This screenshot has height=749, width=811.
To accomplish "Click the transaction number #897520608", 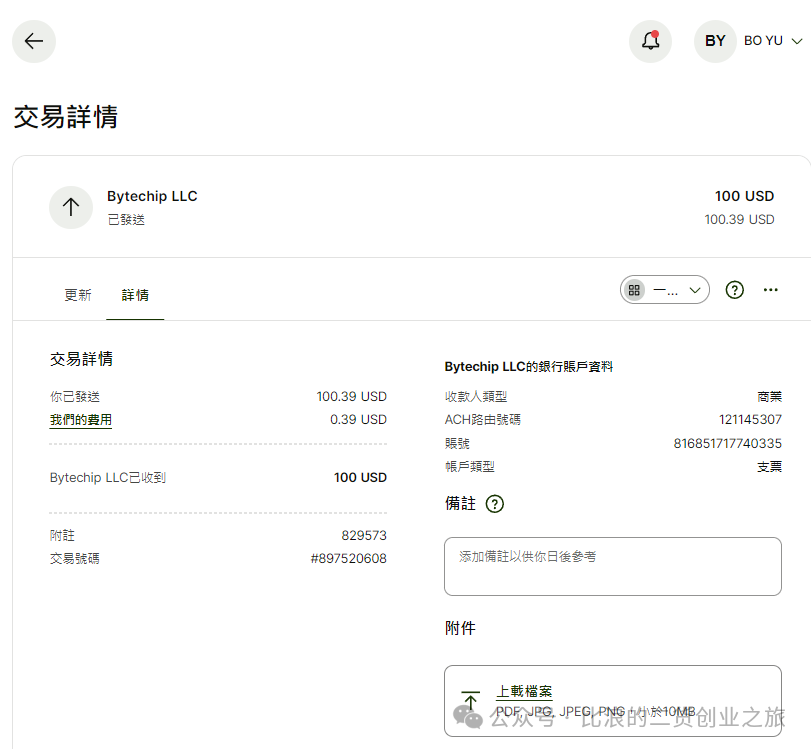I will click(x=349, y=559).
